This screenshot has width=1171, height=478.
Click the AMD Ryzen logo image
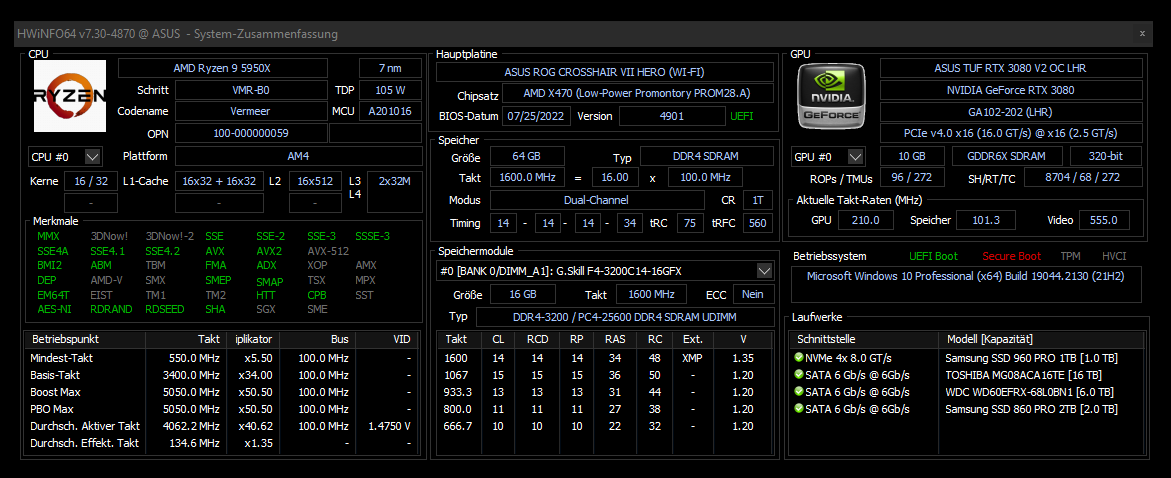[69, 96]
